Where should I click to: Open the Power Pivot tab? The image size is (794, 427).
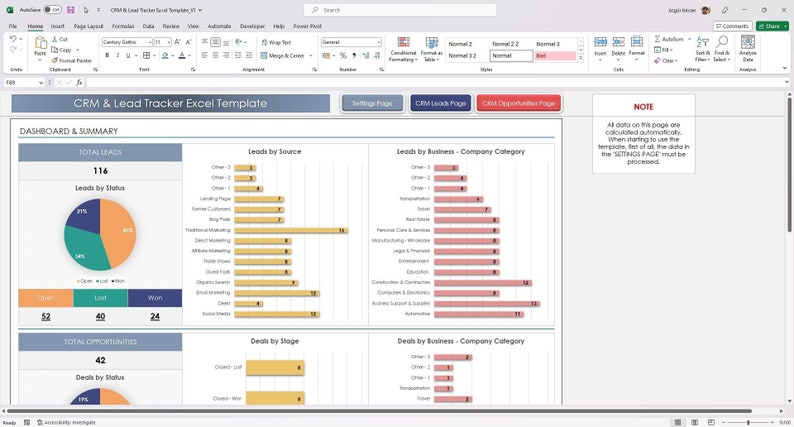[x=307, y=26]
